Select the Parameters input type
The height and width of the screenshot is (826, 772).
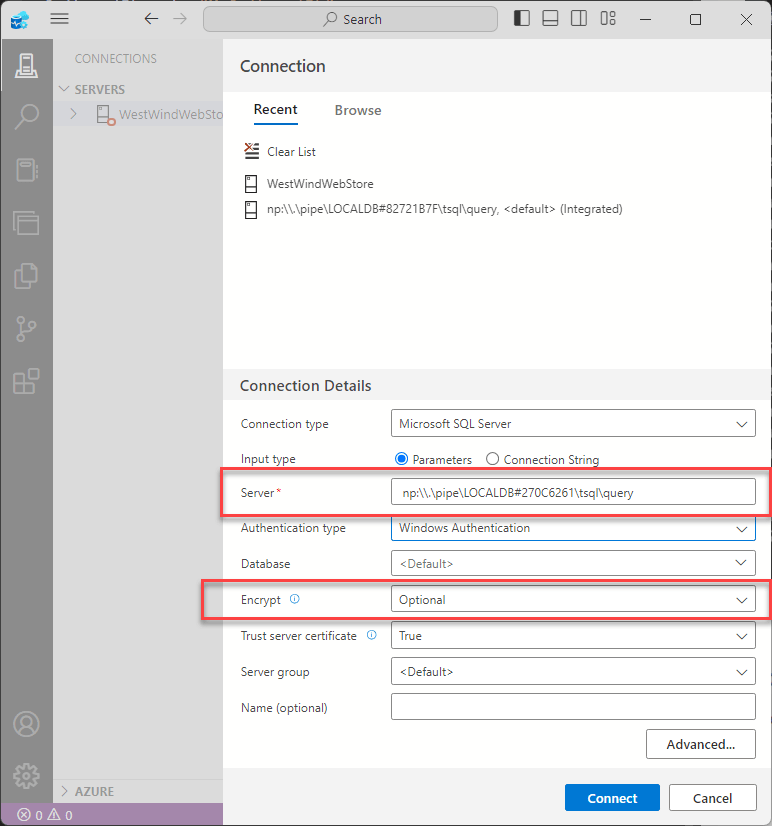402,459
